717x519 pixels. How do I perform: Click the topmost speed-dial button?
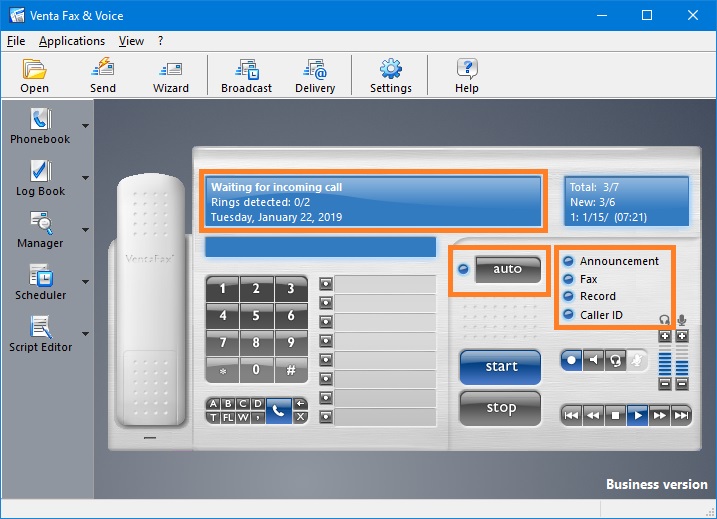click(x=326, y=284)
